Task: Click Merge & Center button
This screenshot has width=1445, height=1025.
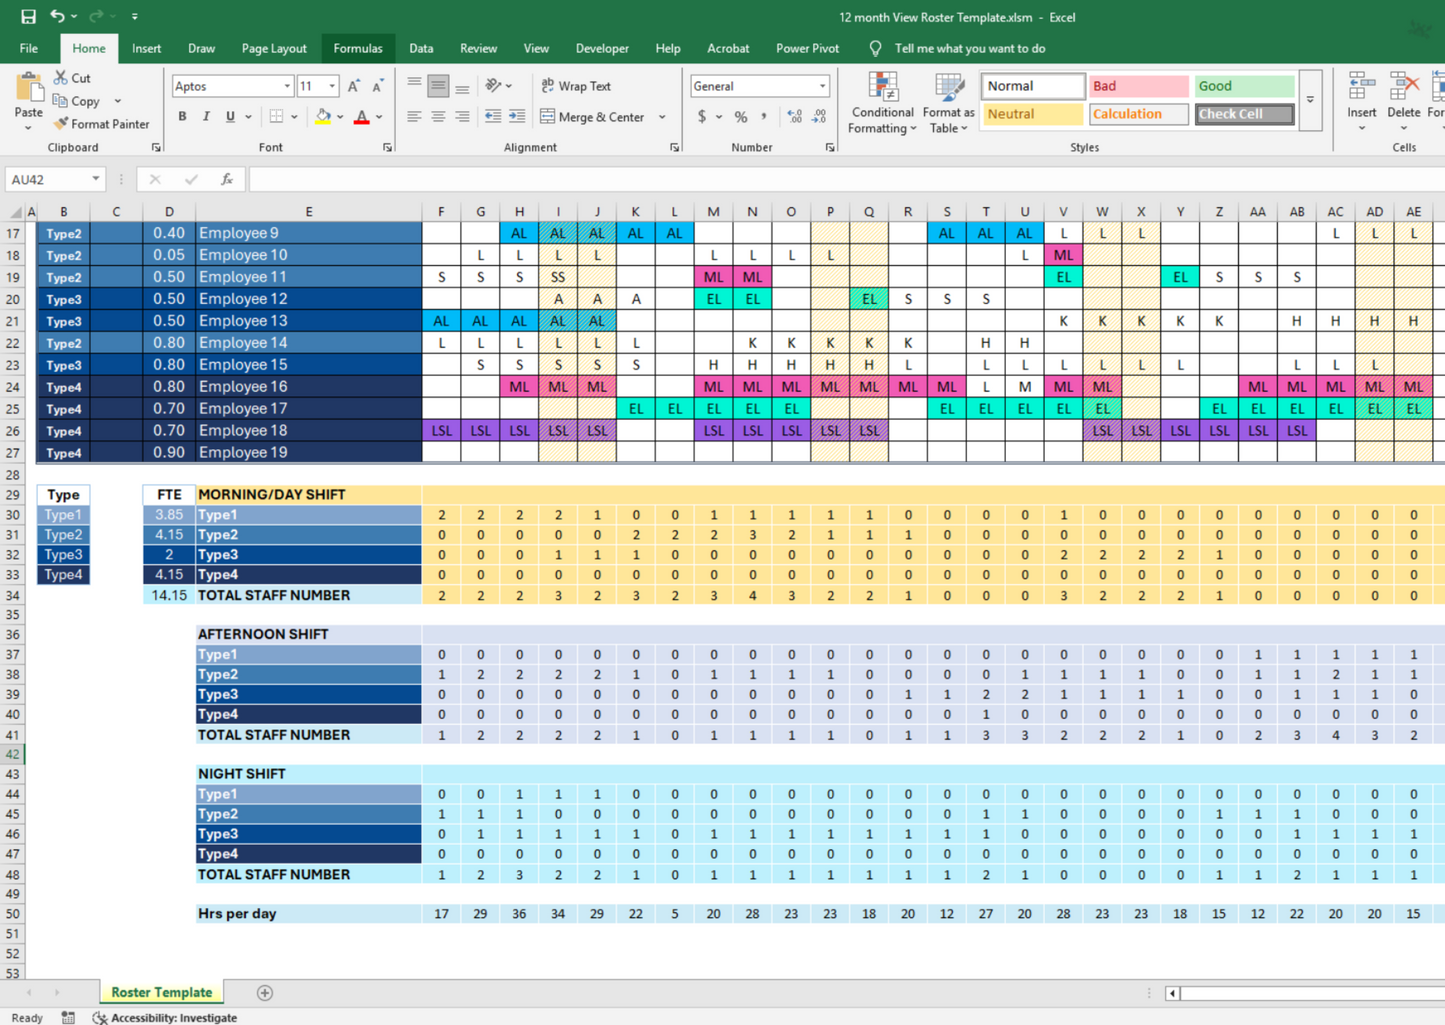Action: click(x=593, y=117)
